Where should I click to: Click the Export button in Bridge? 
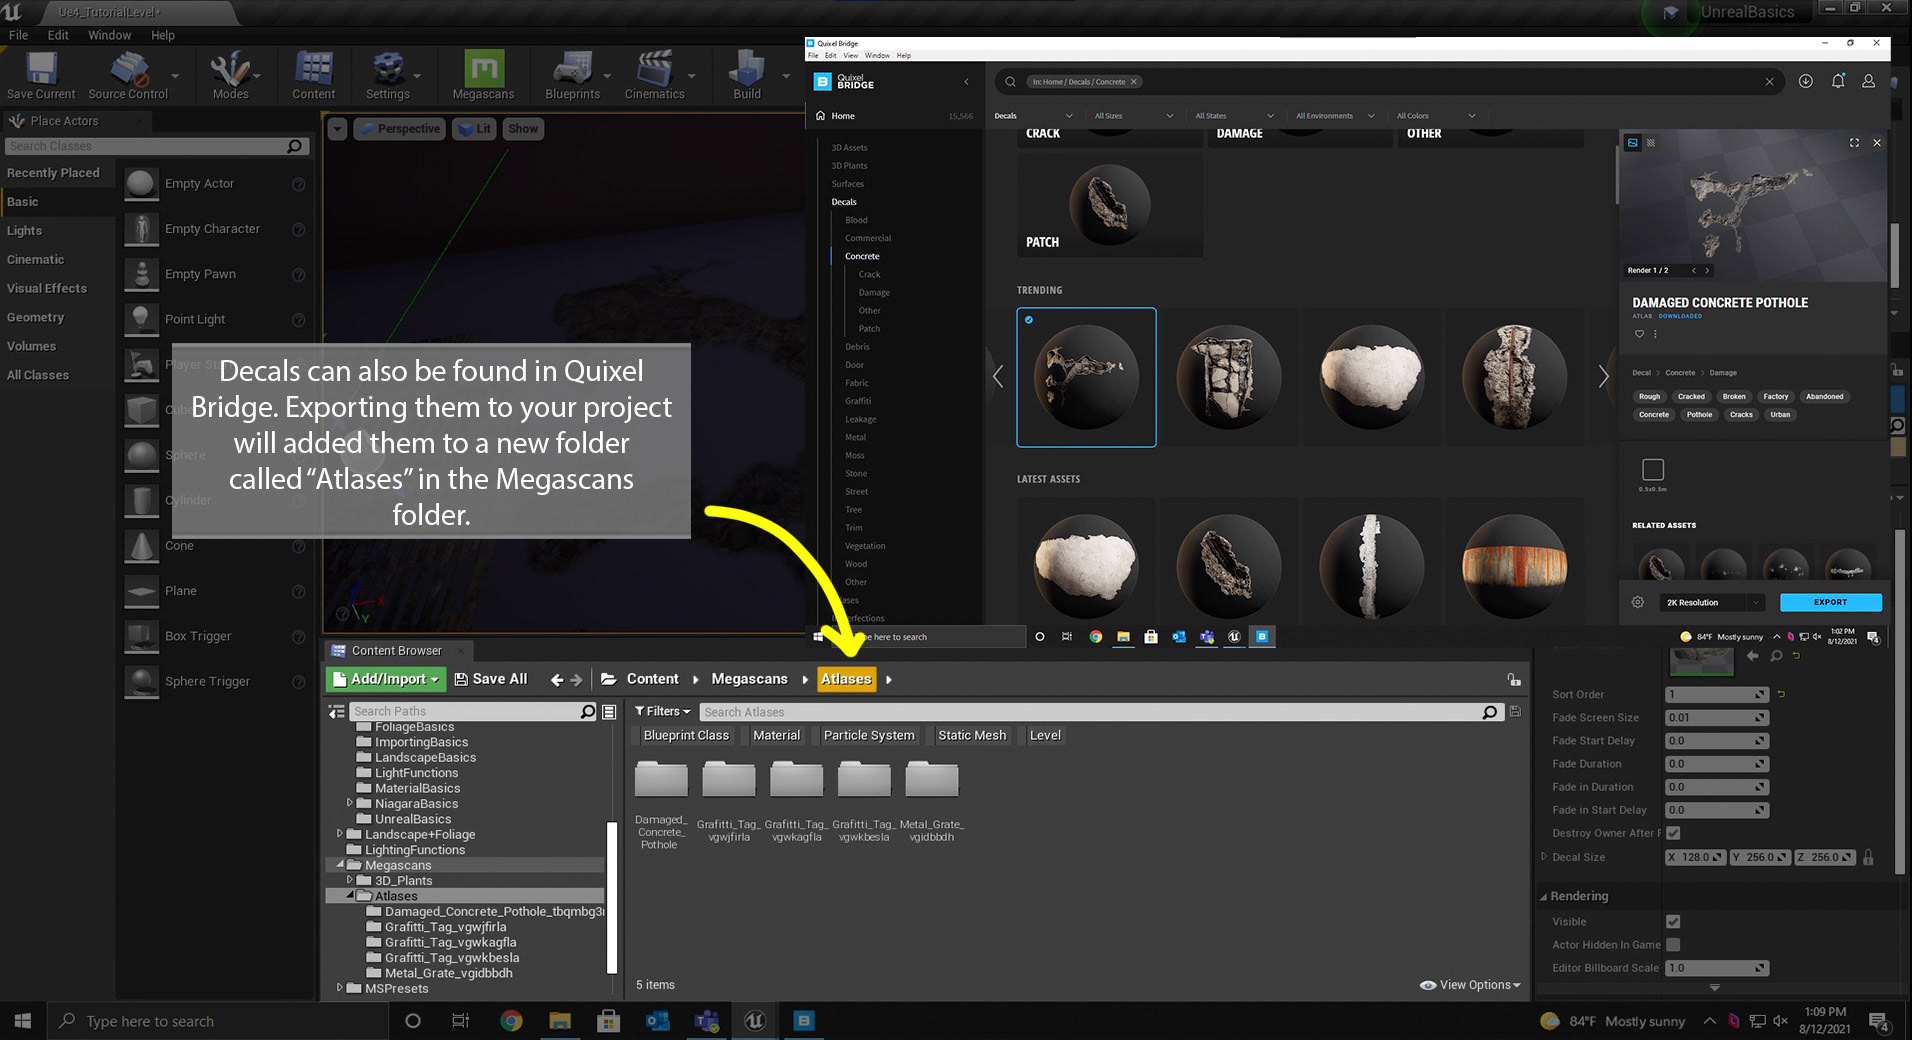coord(1830,602)
